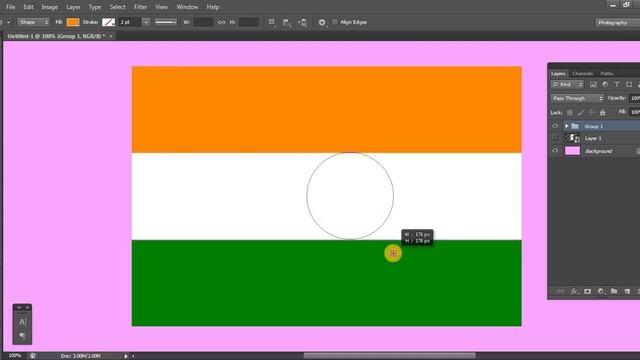640x360 pixels.
Task: Switch to the Channels tab
Action: click(582, 73)
